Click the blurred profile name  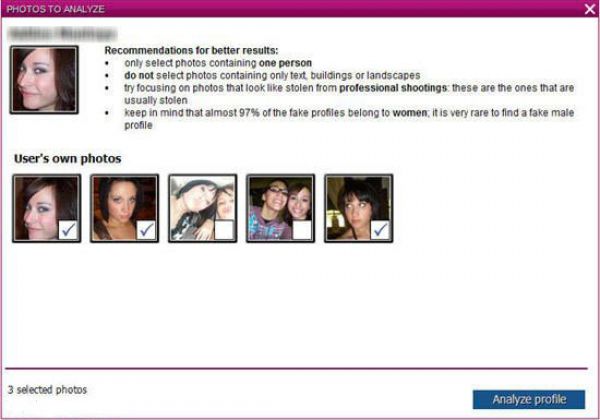(x=62, y=34)
